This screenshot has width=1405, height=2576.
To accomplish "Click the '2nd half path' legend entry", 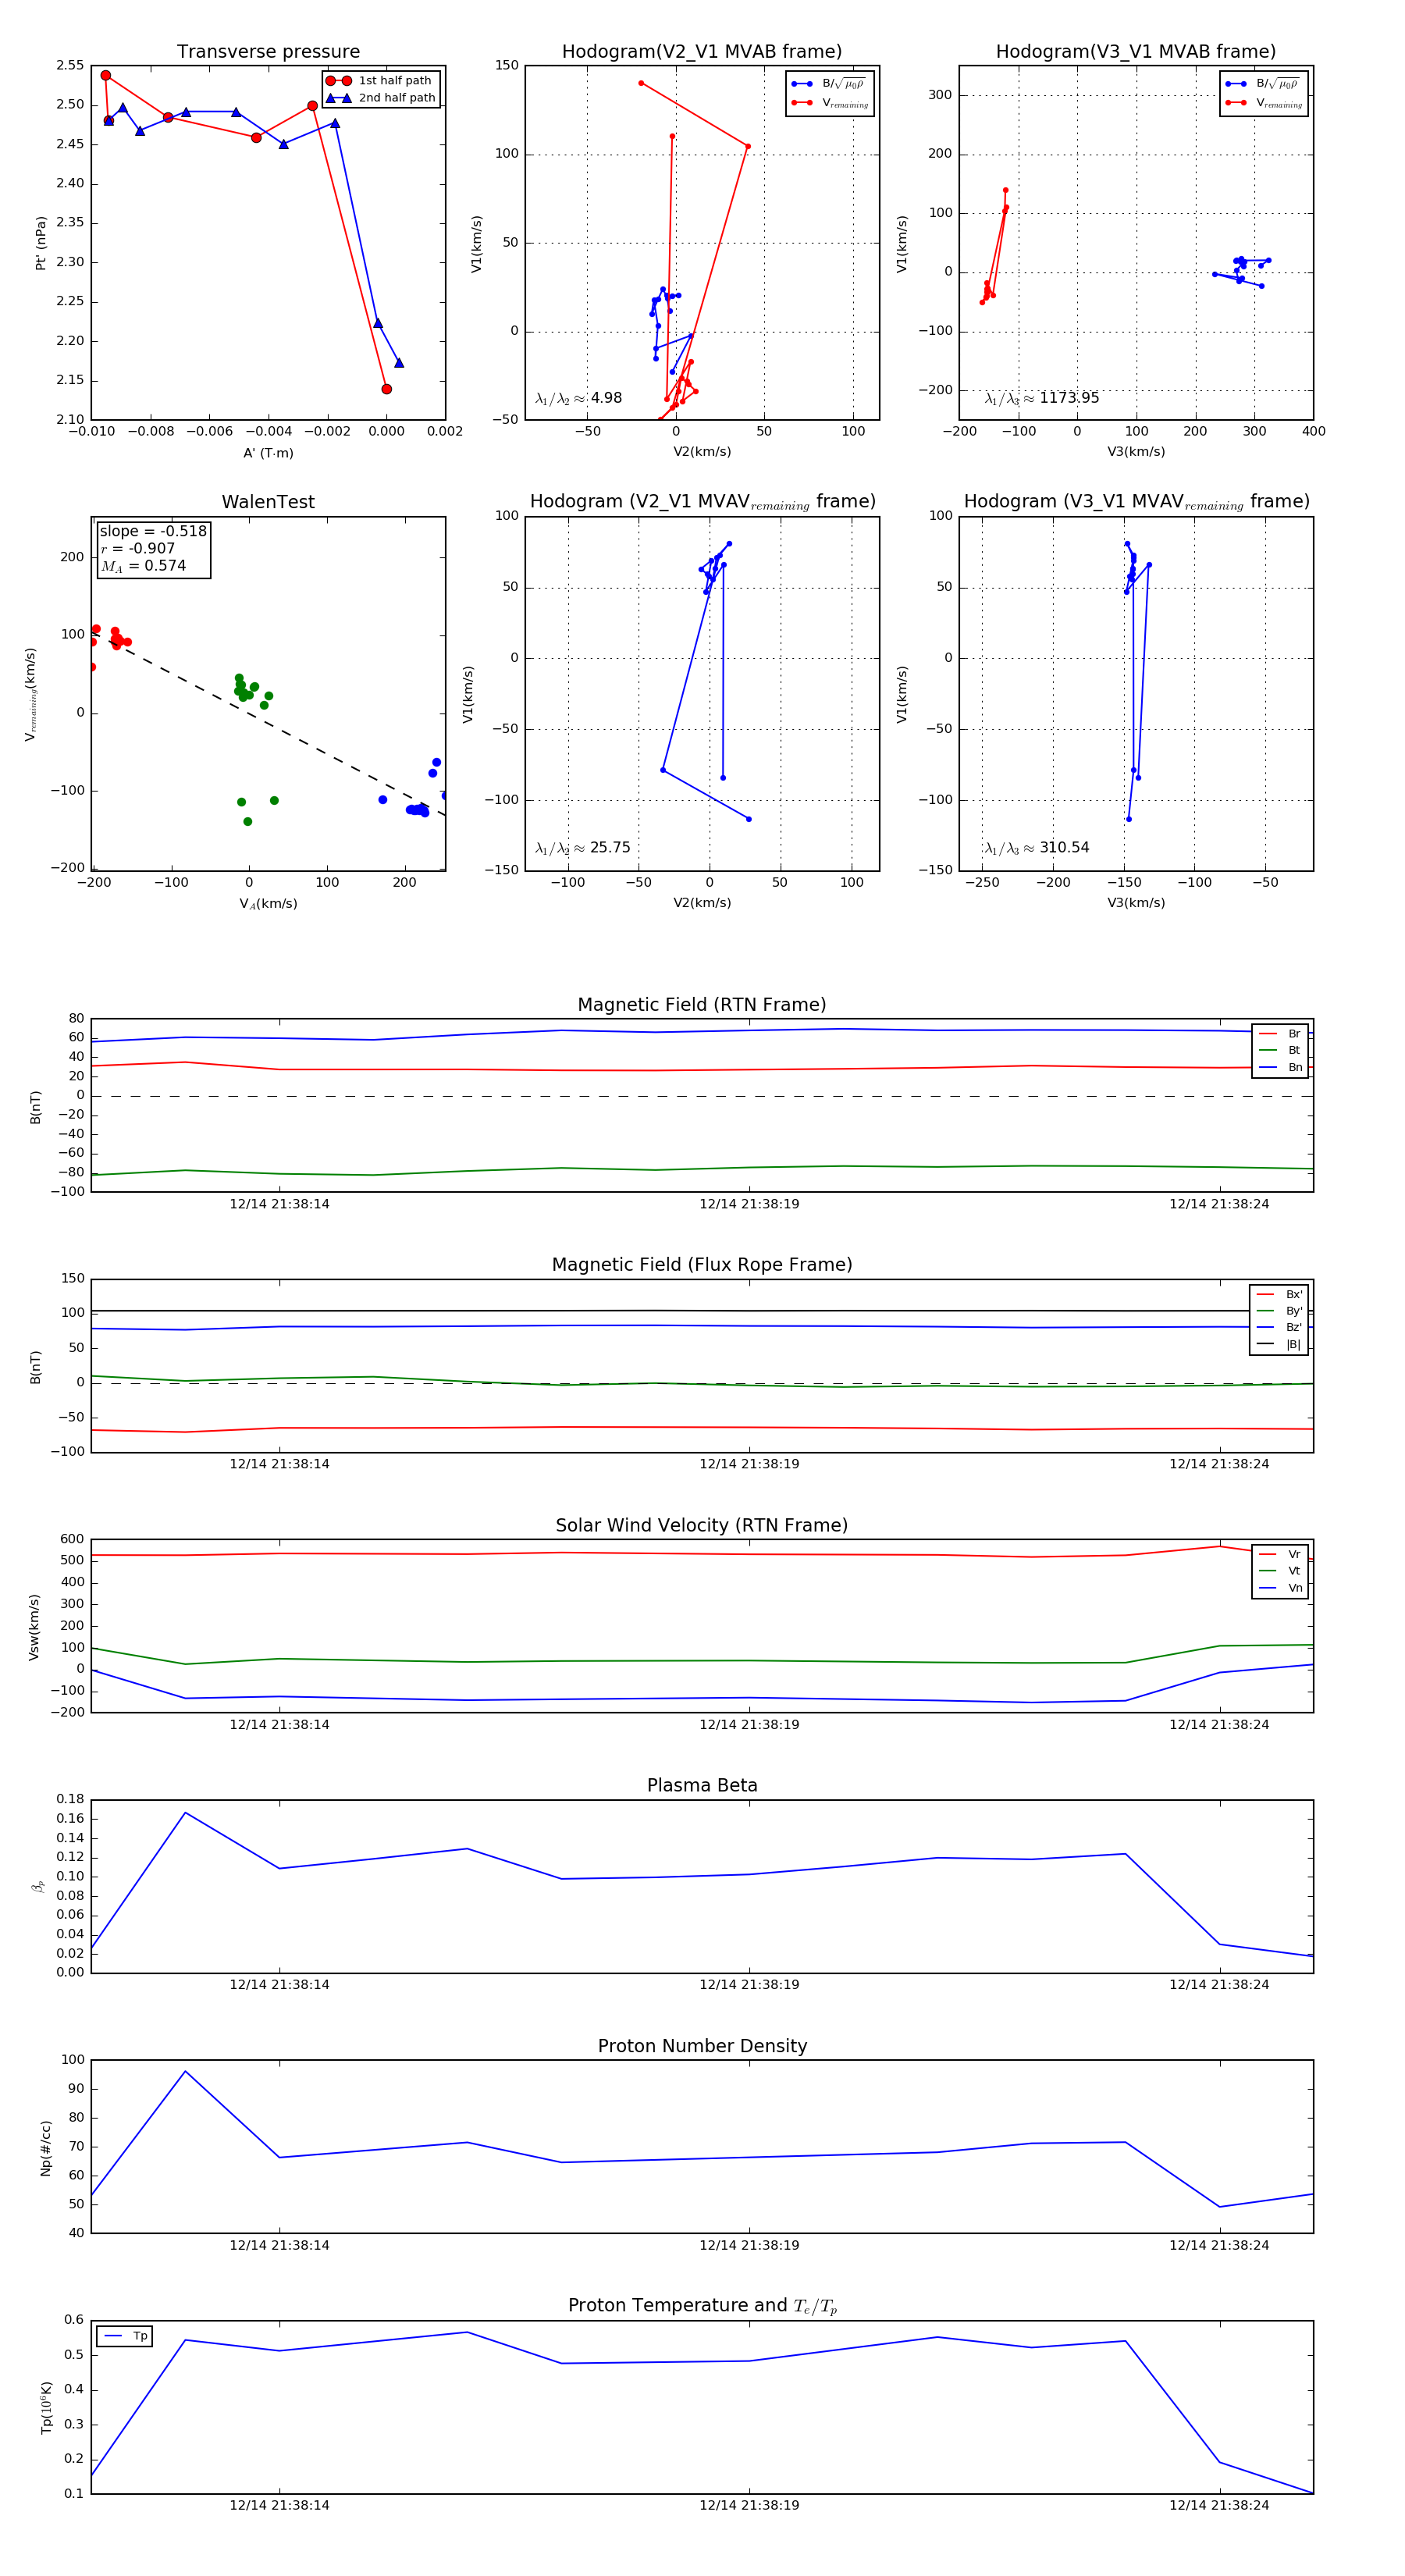I will (380, 98).
